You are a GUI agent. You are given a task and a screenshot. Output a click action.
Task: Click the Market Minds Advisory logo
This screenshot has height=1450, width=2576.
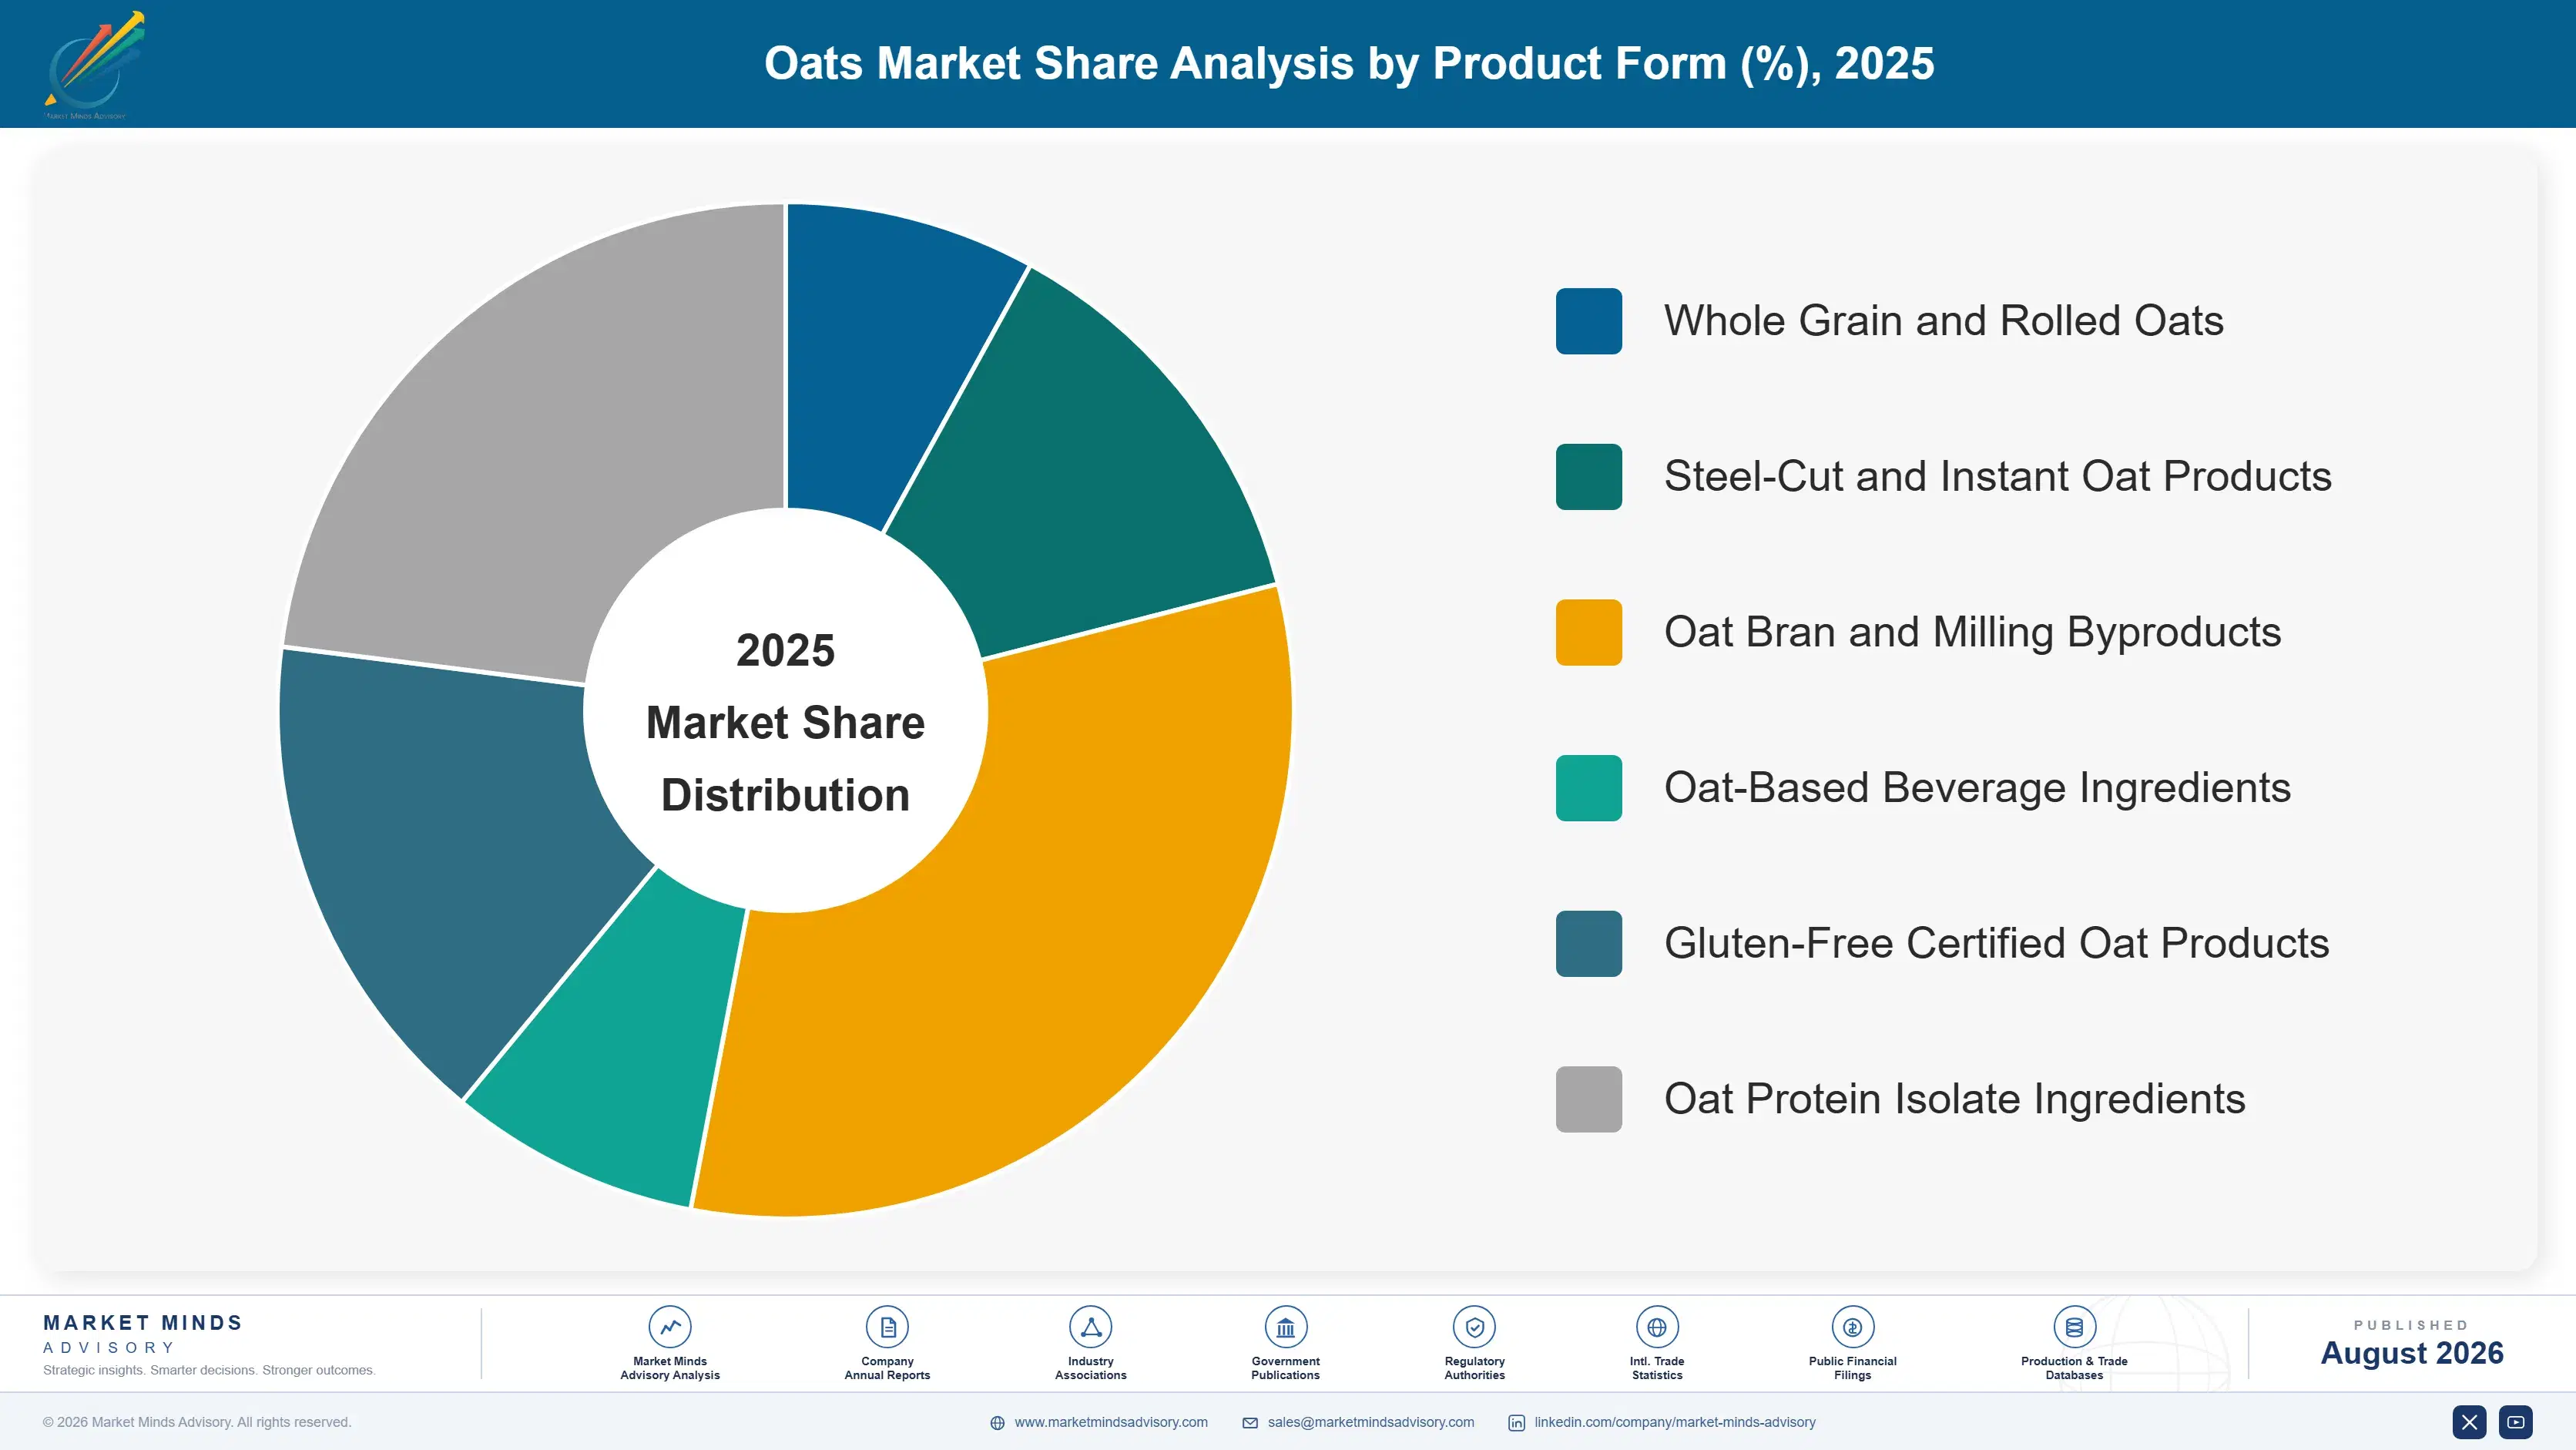tap(94, 65)
